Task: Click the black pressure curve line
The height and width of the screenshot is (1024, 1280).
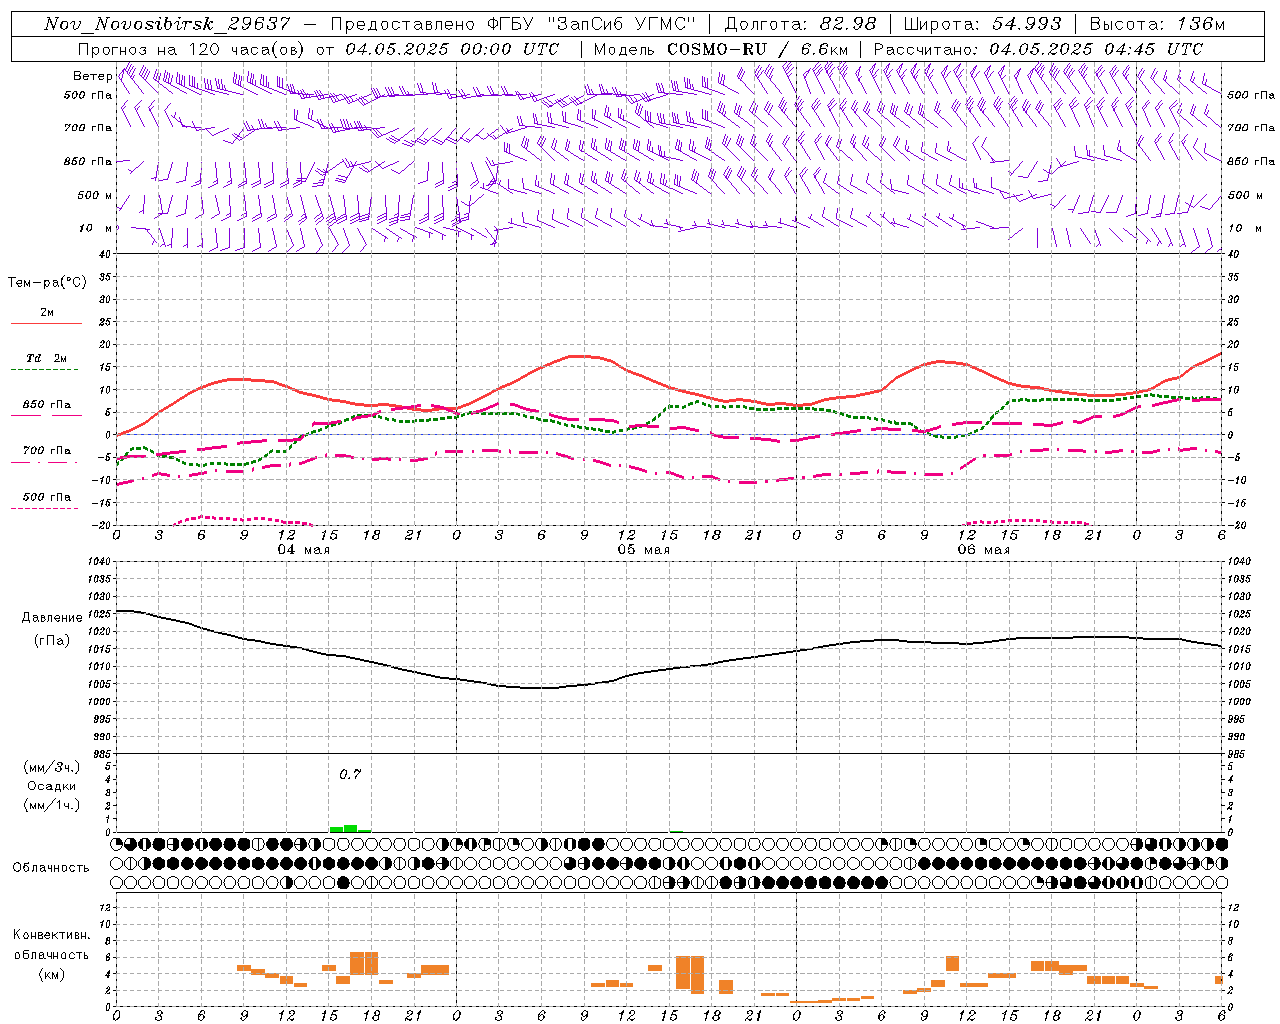Action: click(669, 668)
